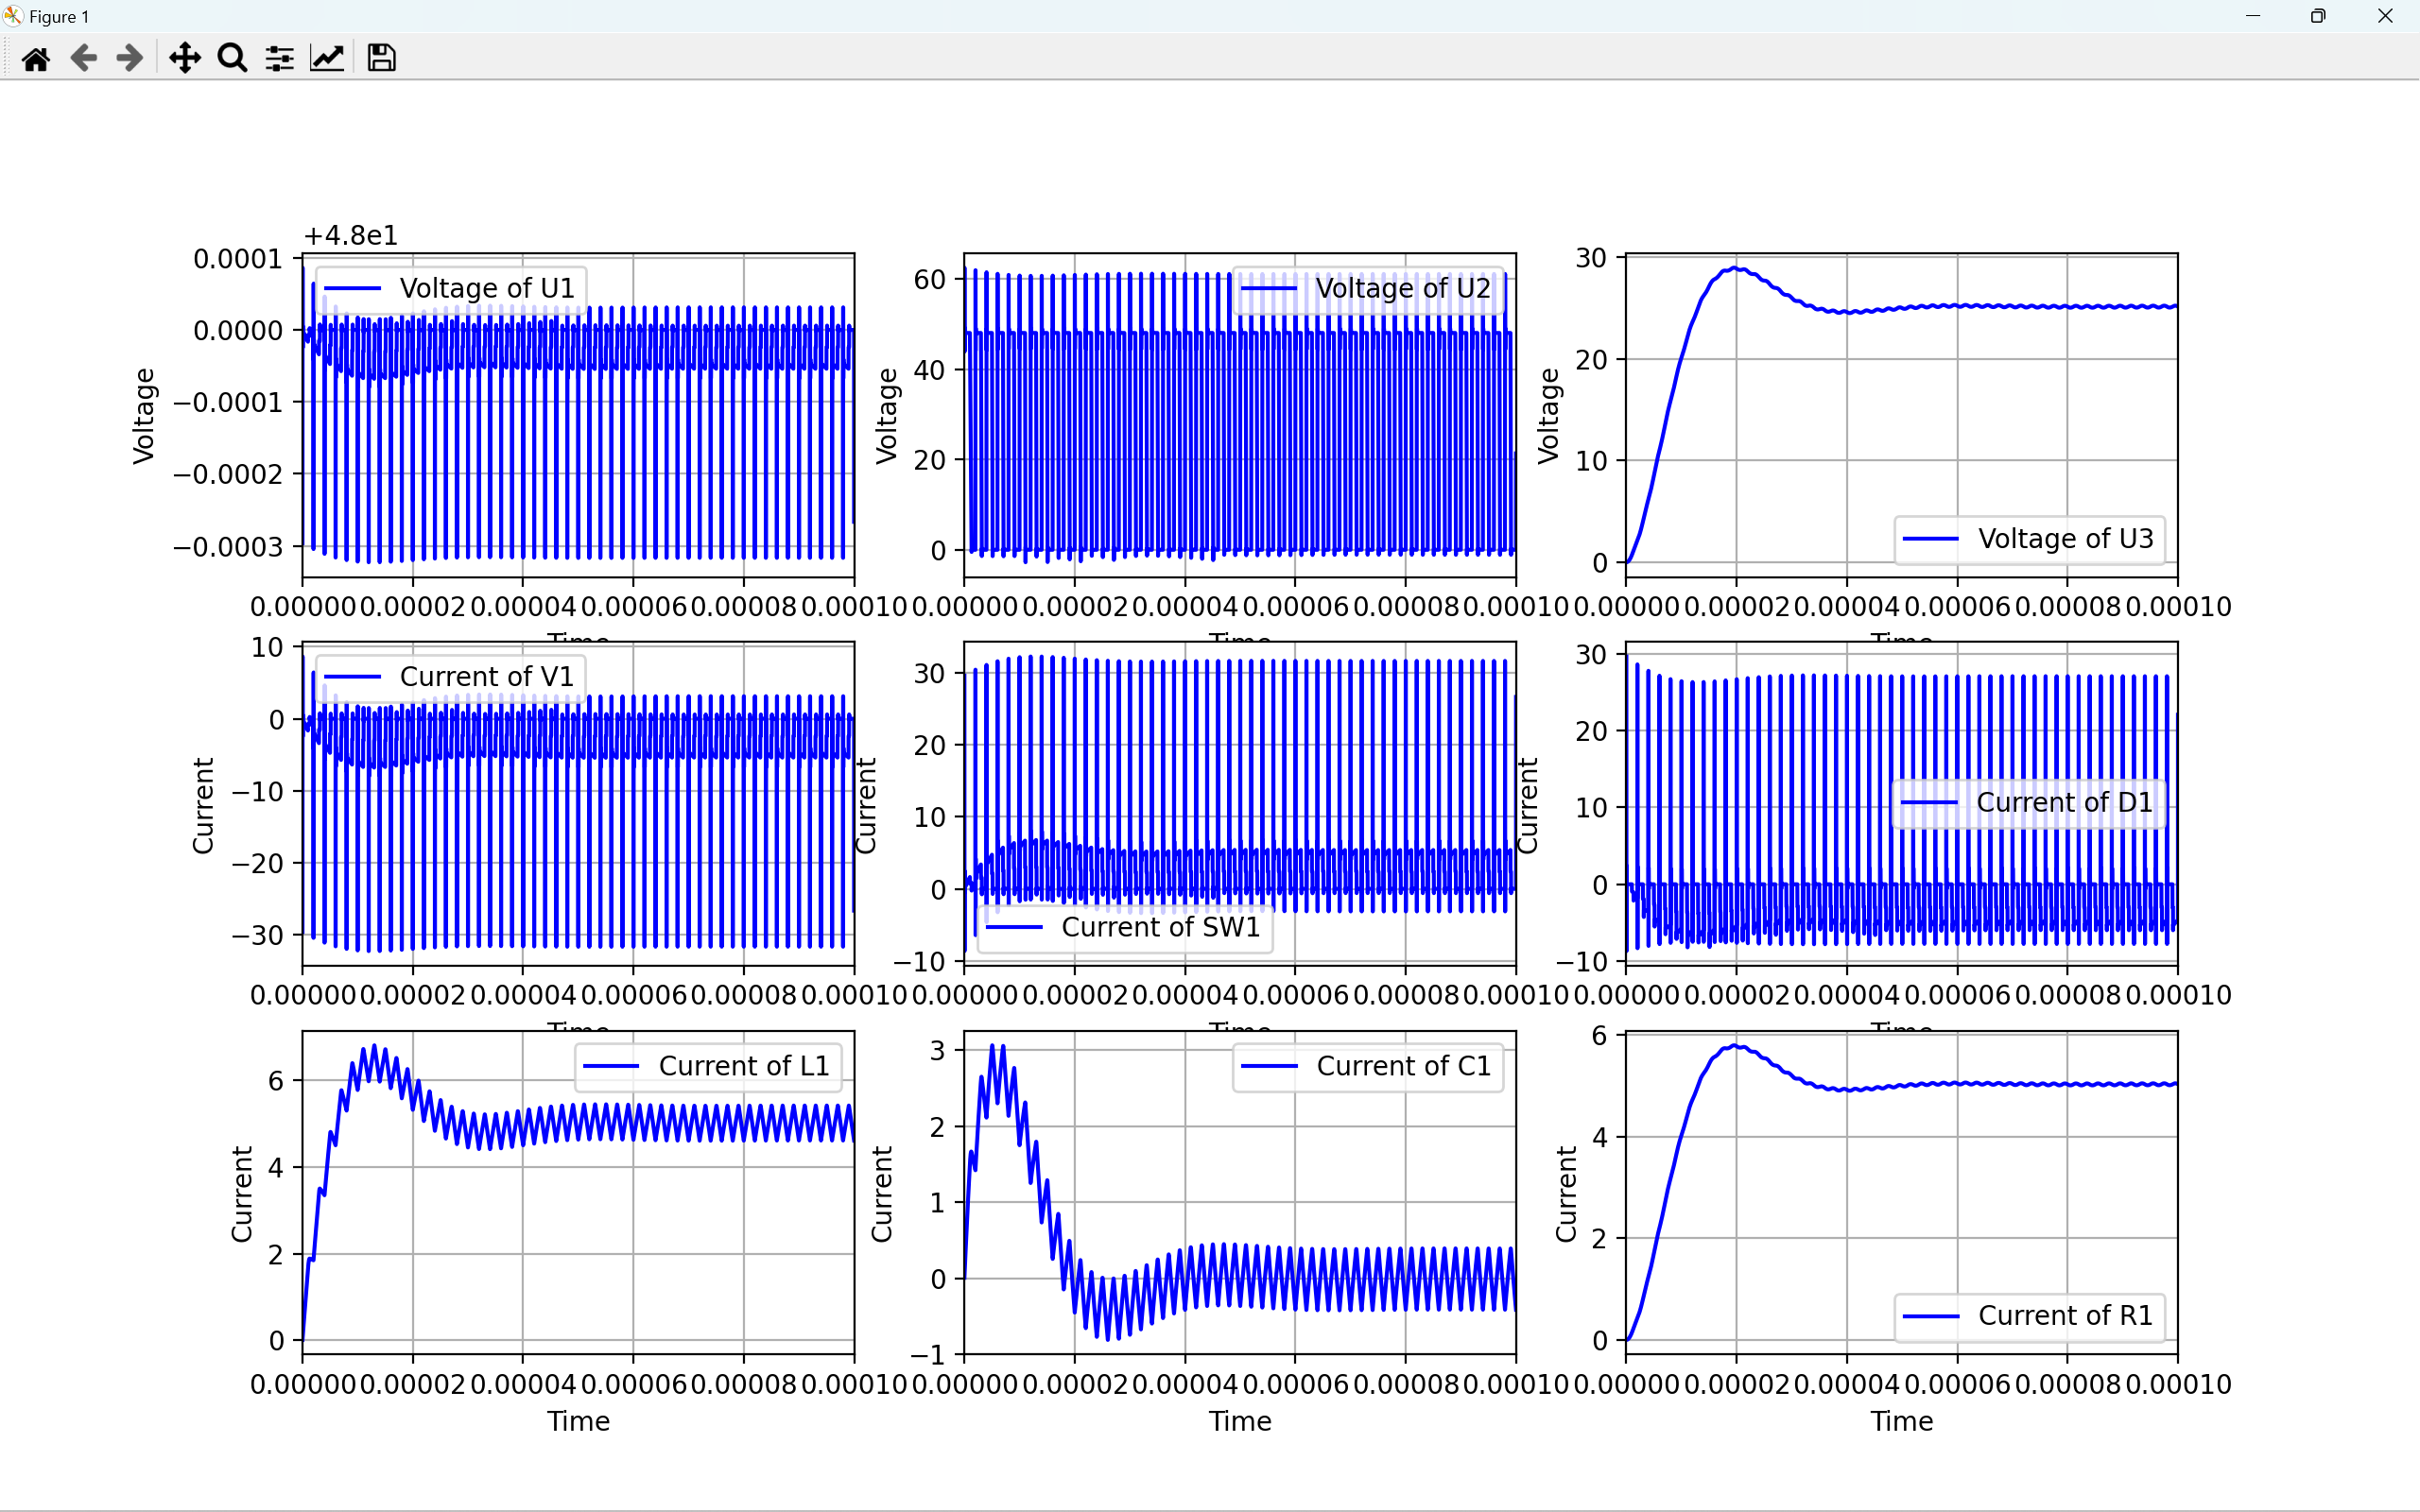The image size is (2420, 1512).
Task: Click the Current of V1 legend
Action: pyautogui.click(x=451, y=678)
